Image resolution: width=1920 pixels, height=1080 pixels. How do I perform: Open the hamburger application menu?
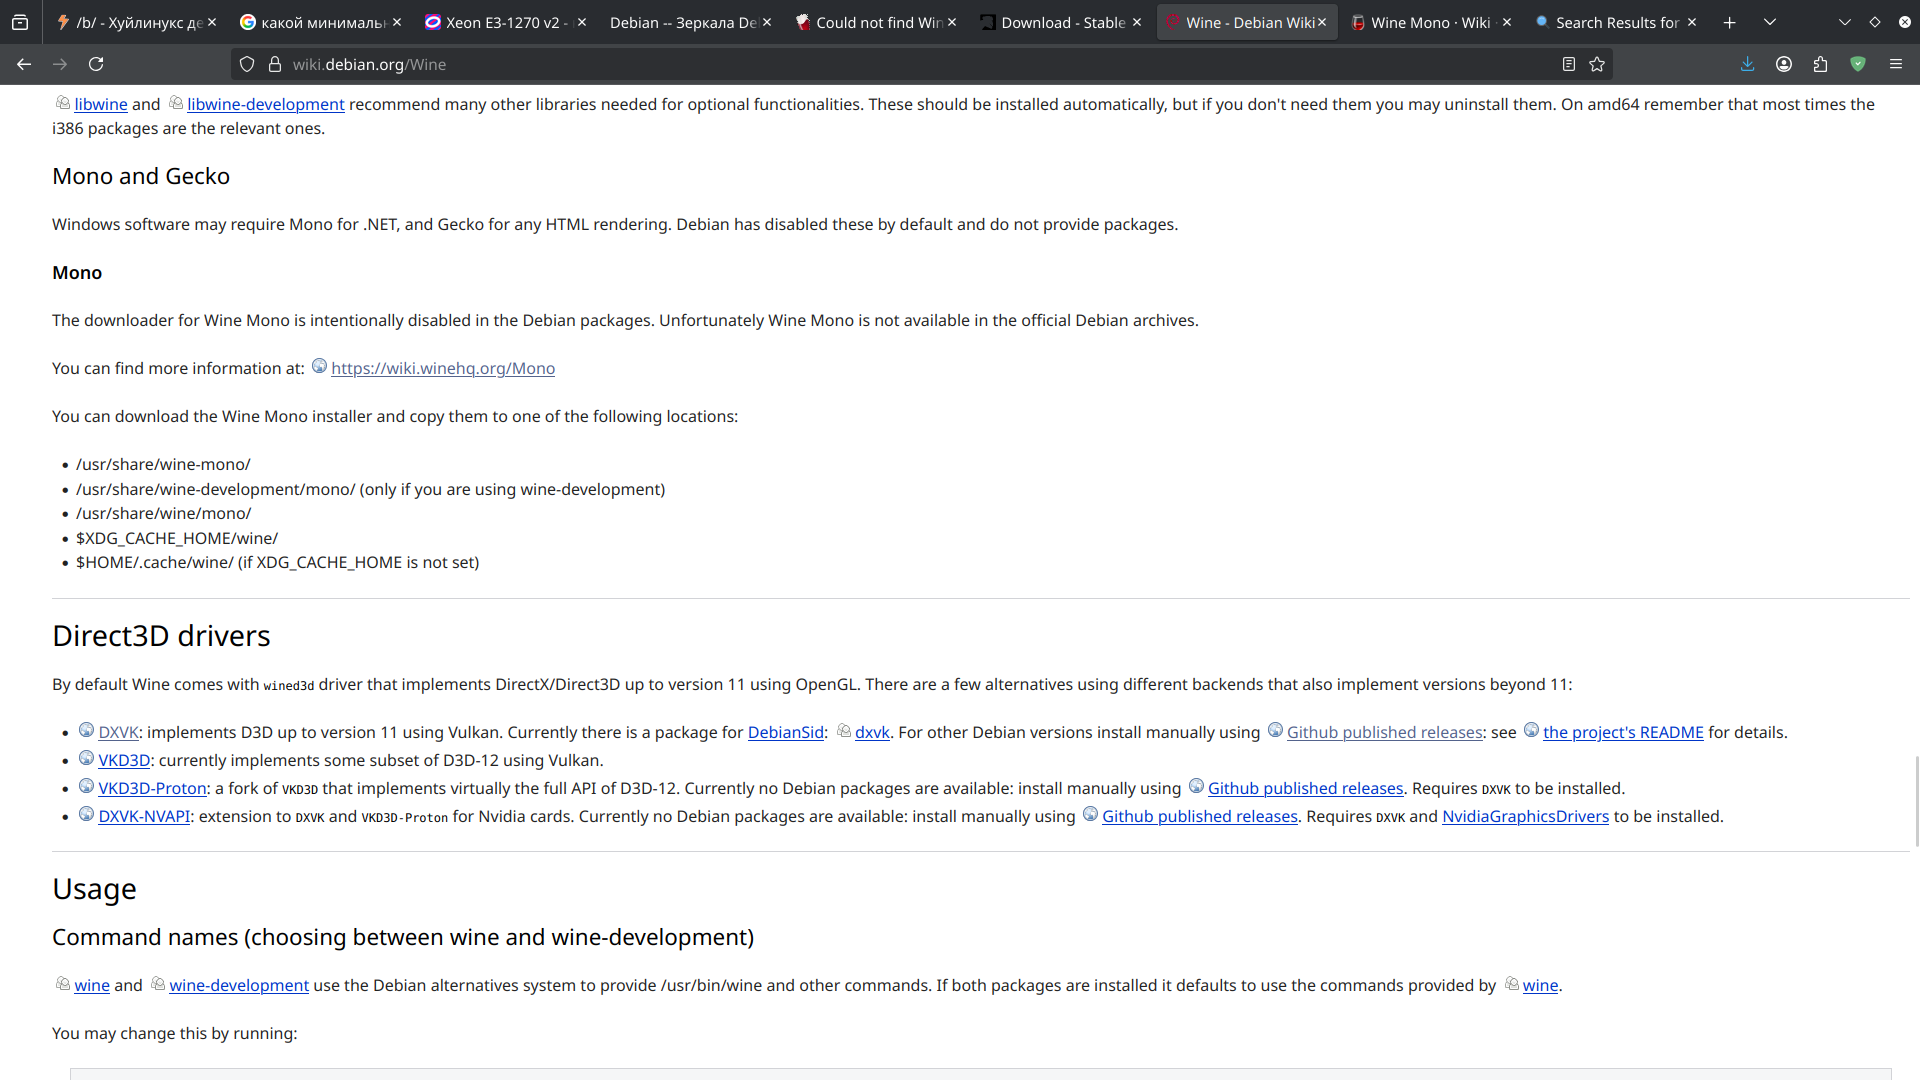(x=1895, y=64)
